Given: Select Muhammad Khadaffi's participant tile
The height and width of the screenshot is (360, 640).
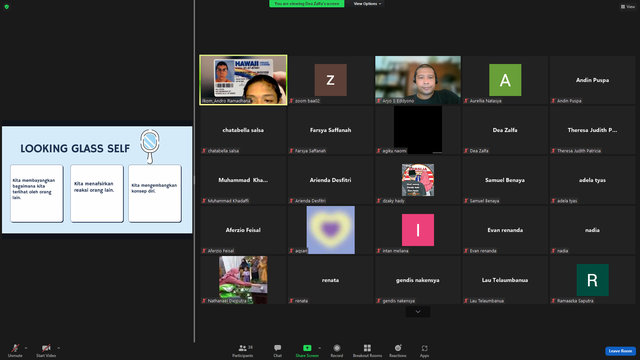Looking at the screenshot, I should click(x=243, y=180).
